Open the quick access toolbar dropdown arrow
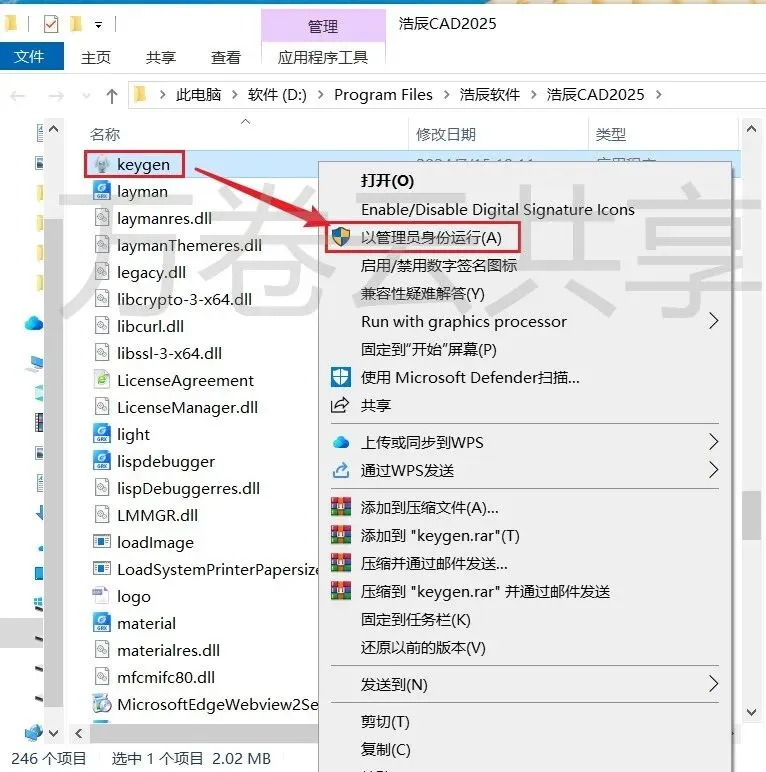This screenshot has height=772, width=766. (x=98, y=25)
